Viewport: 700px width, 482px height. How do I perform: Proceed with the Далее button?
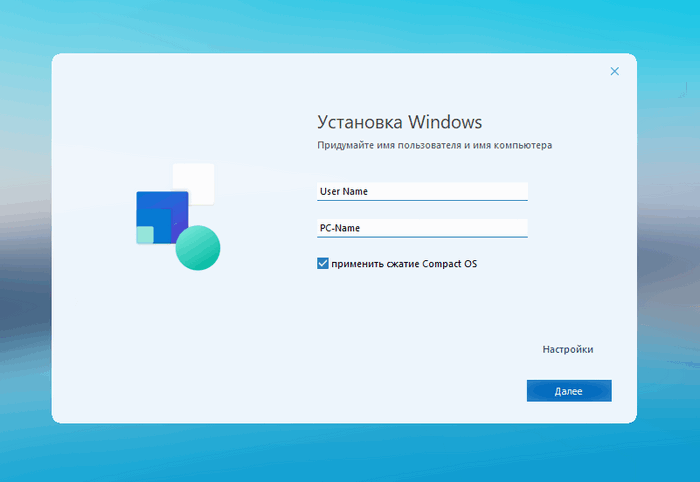pos(569,391)
